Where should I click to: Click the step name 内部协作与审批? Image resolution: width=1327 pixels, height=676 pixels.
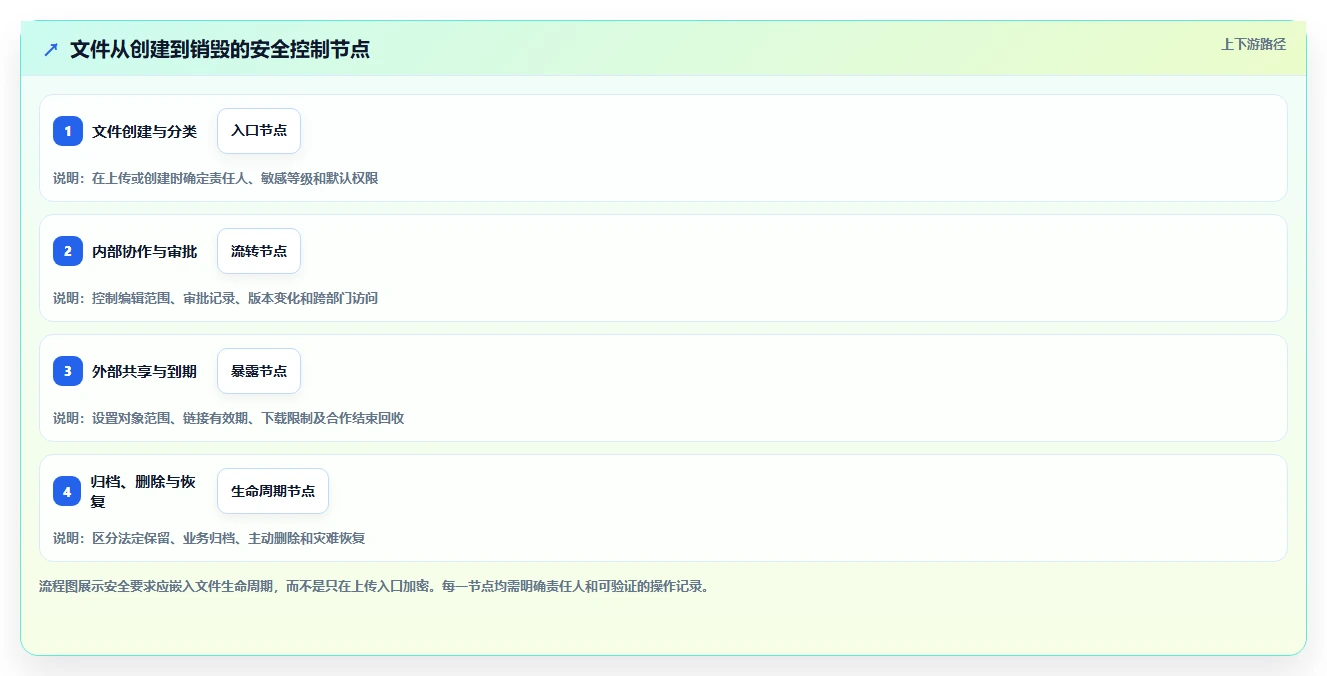[145, 251]
